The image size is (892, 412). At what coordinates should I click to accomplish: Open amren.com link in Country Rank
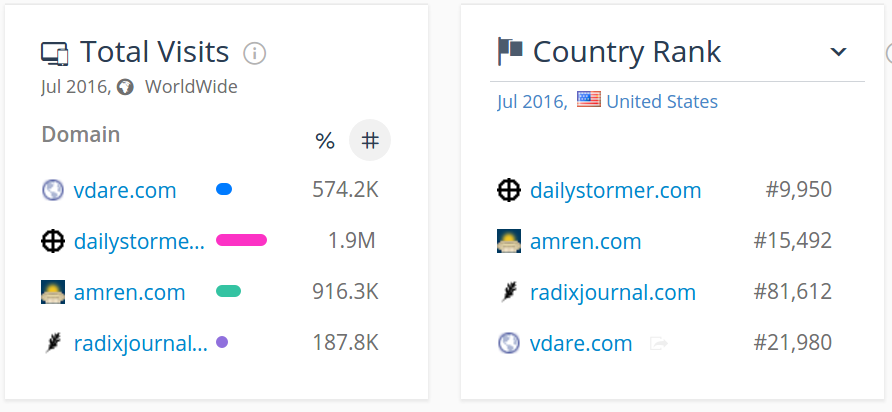click(585, 241)
